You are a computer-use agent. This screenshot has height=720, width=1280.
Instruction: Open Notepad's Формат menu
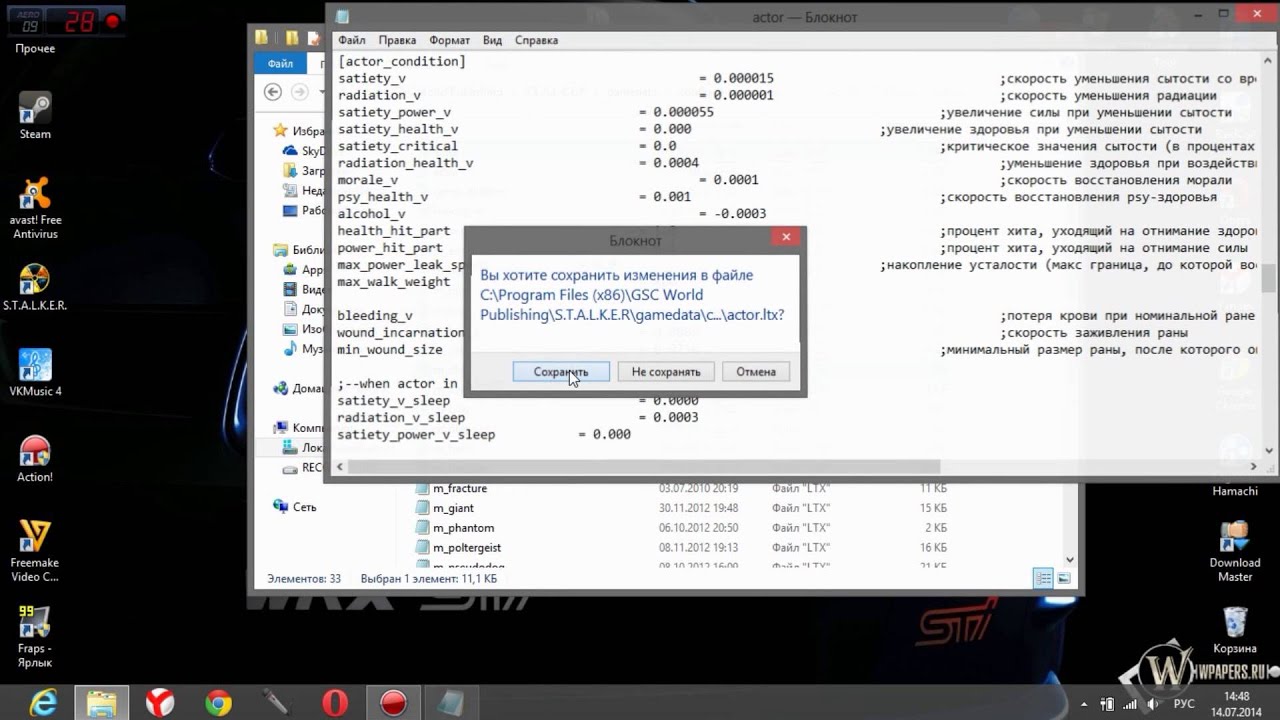449,40
